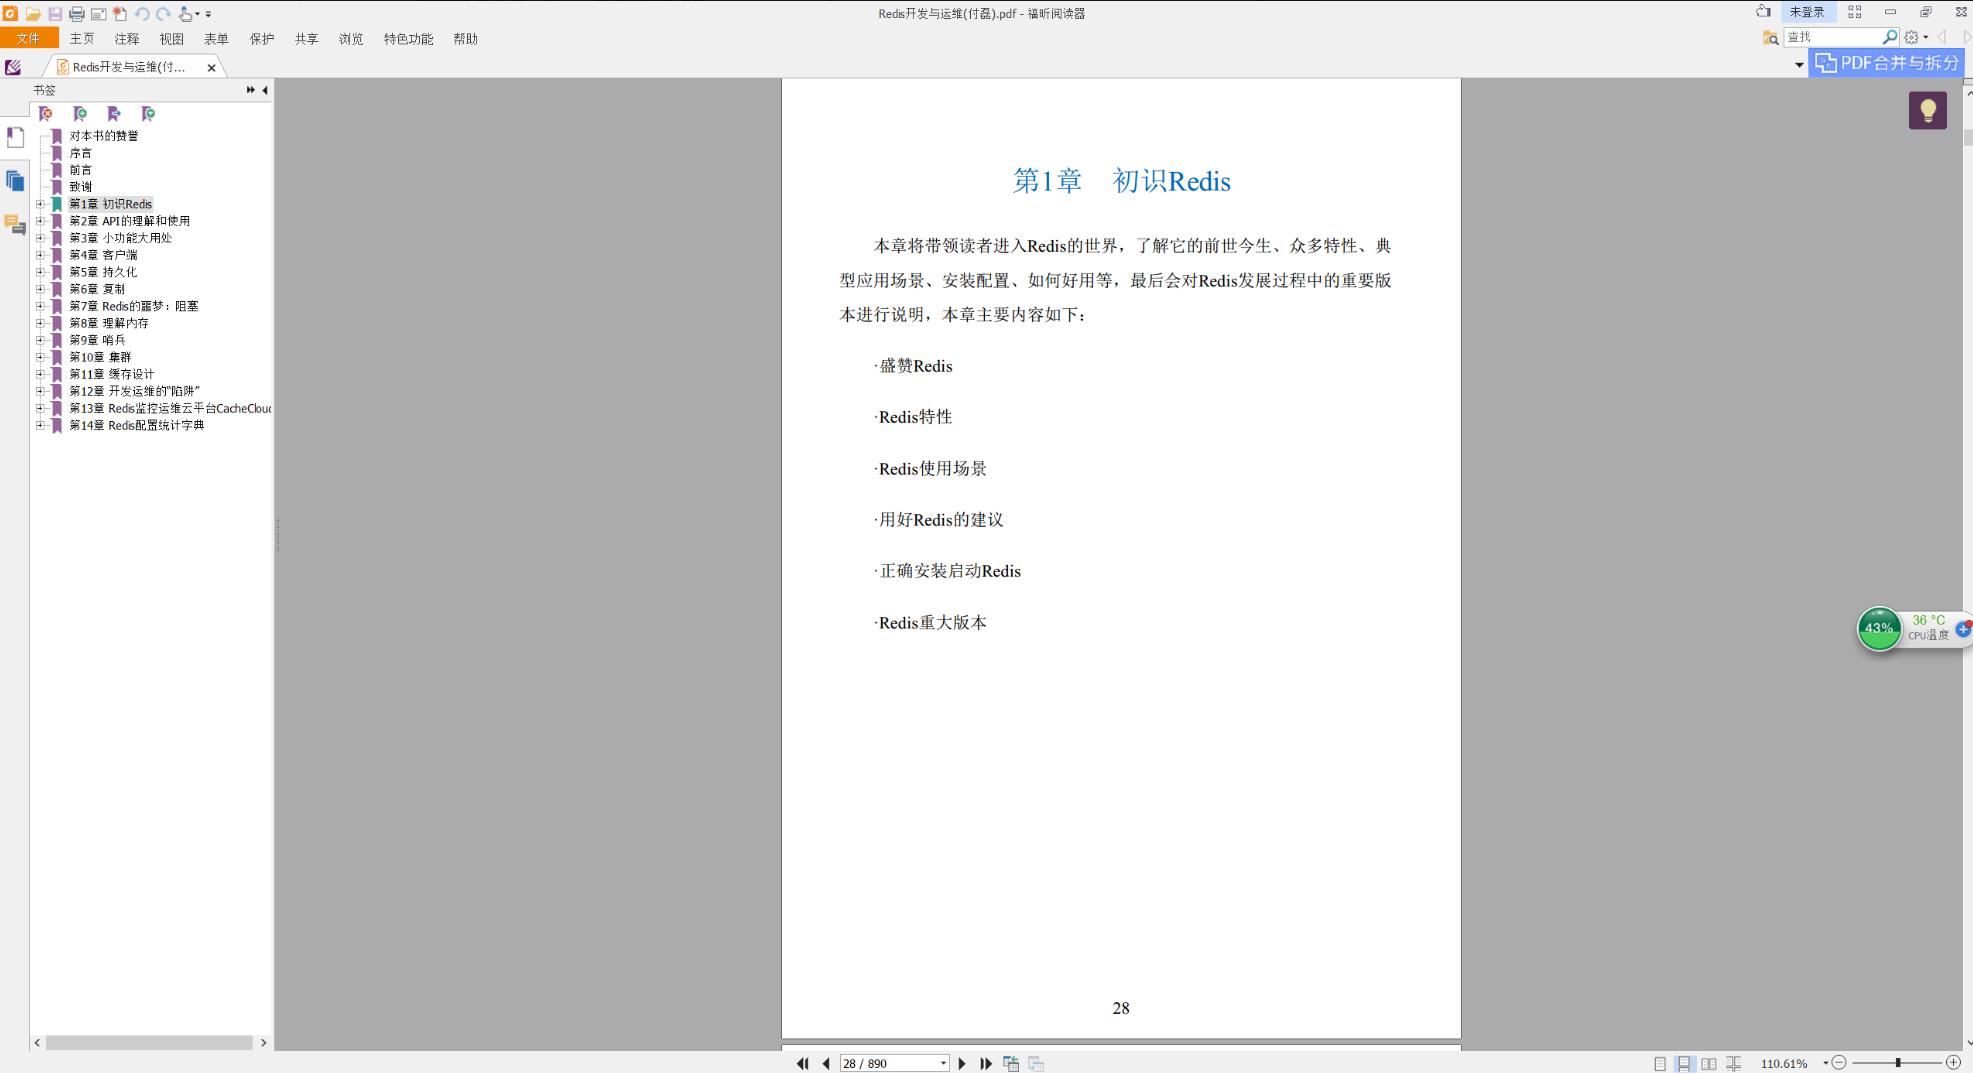The image size is (1973, 1073).
Task: Click the skin shirt icon in title bar
Action: pos(1763,12)
